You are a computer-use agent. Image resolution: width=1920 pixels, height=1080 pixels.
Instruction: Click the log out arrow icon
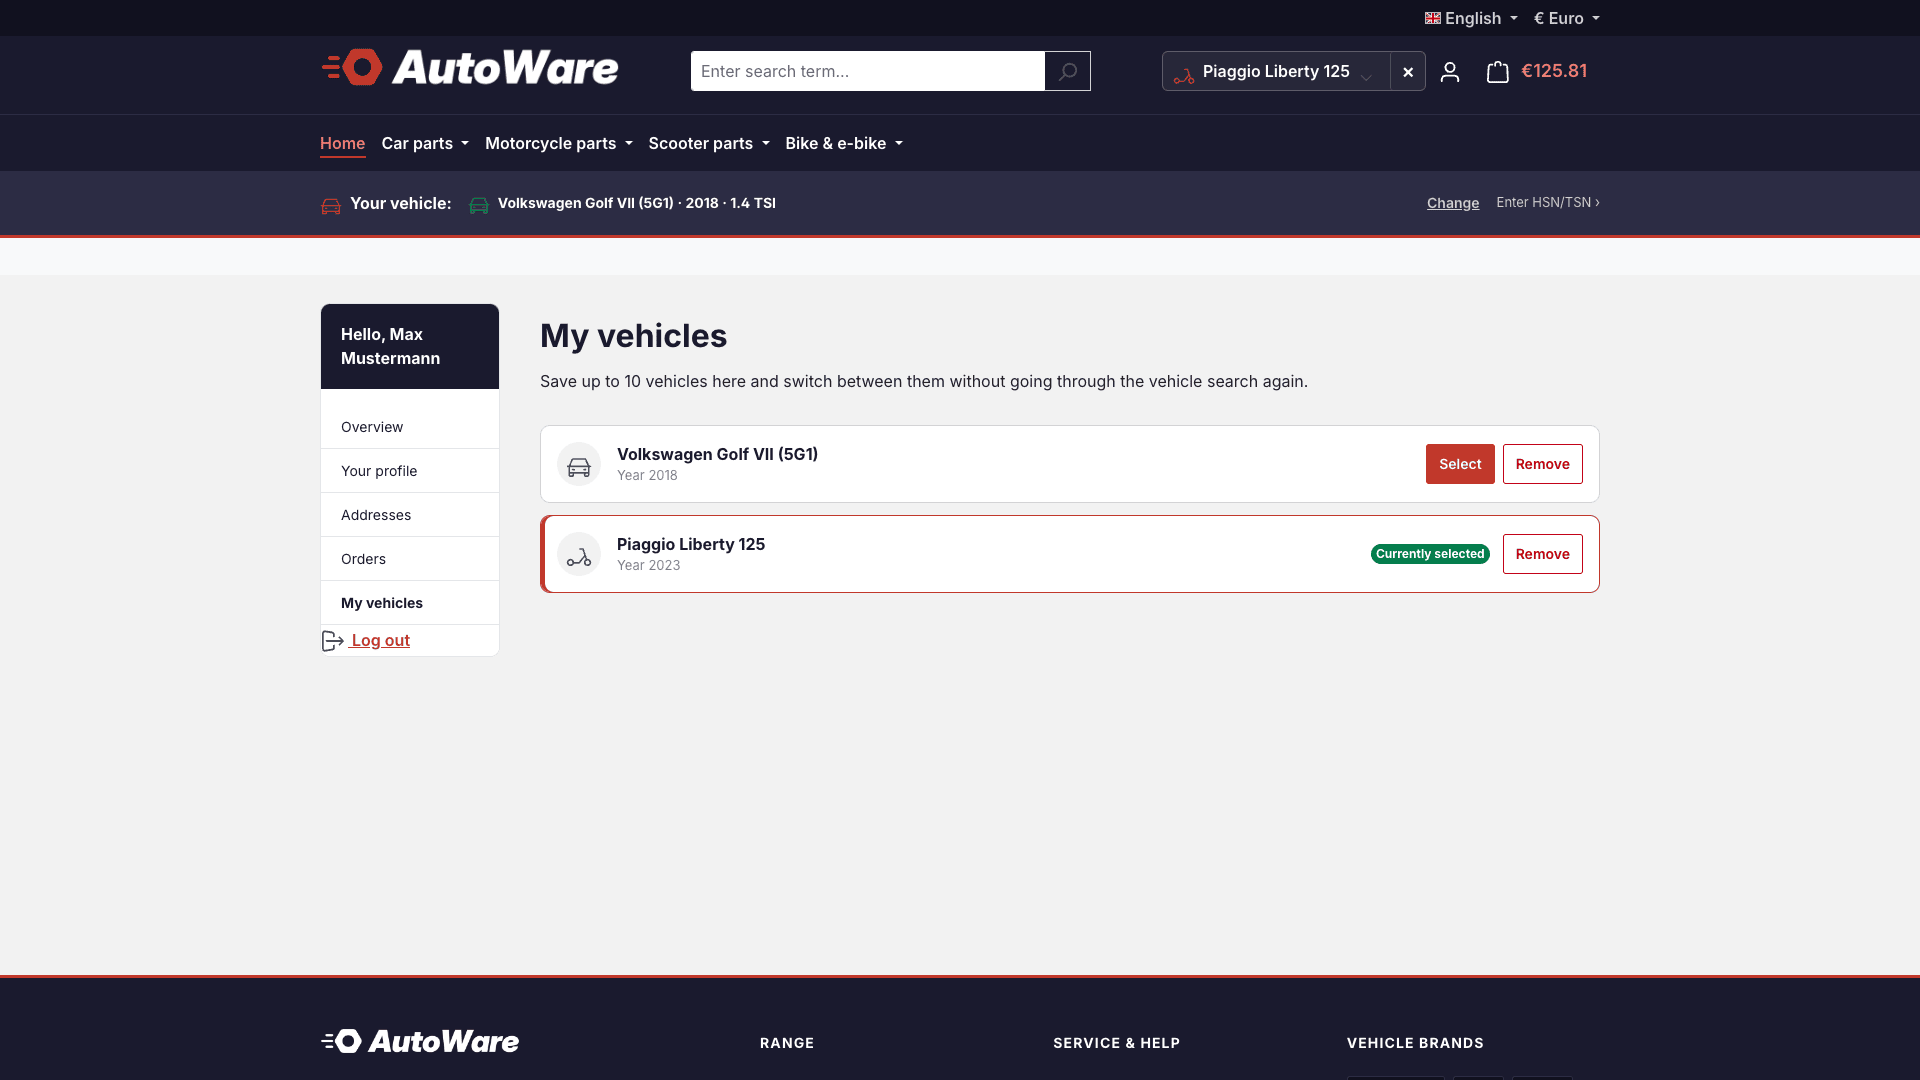(333, 641)
